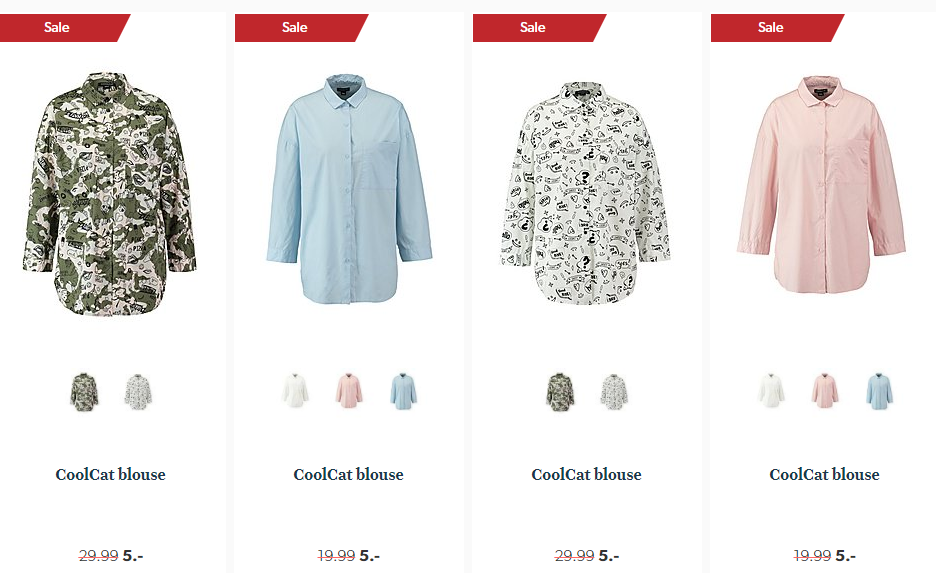Pick pink variant thumbnail under fourth blouse
The height and width of the screenshot is (573, 936).
825,391
